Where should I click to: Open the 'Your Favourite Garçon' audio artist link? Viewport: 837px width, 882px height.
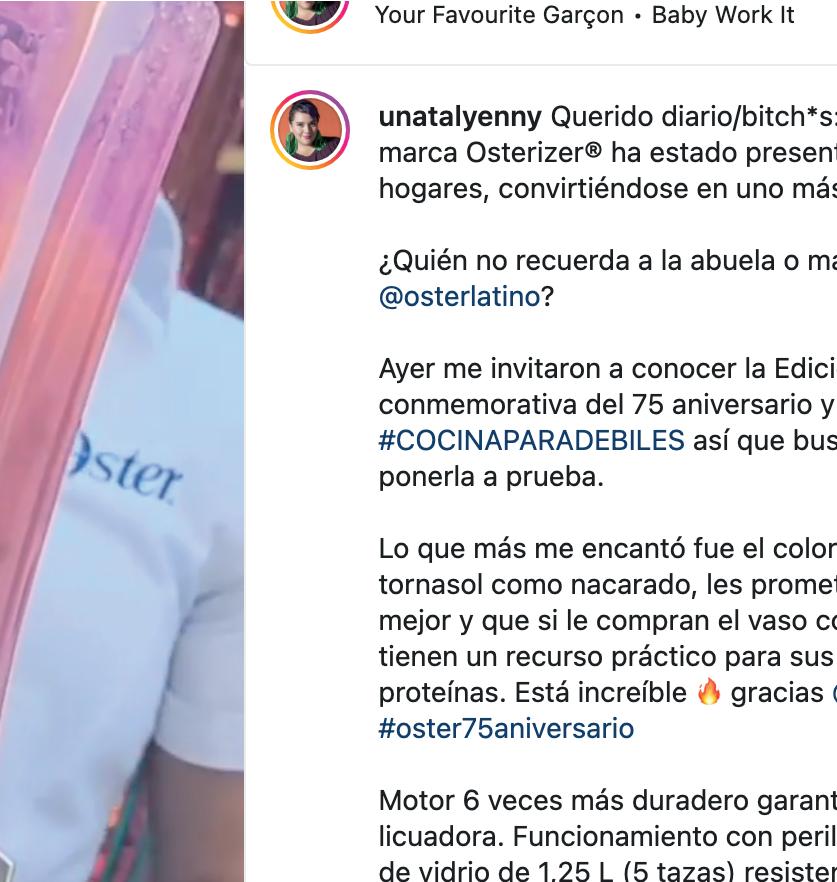500,15
